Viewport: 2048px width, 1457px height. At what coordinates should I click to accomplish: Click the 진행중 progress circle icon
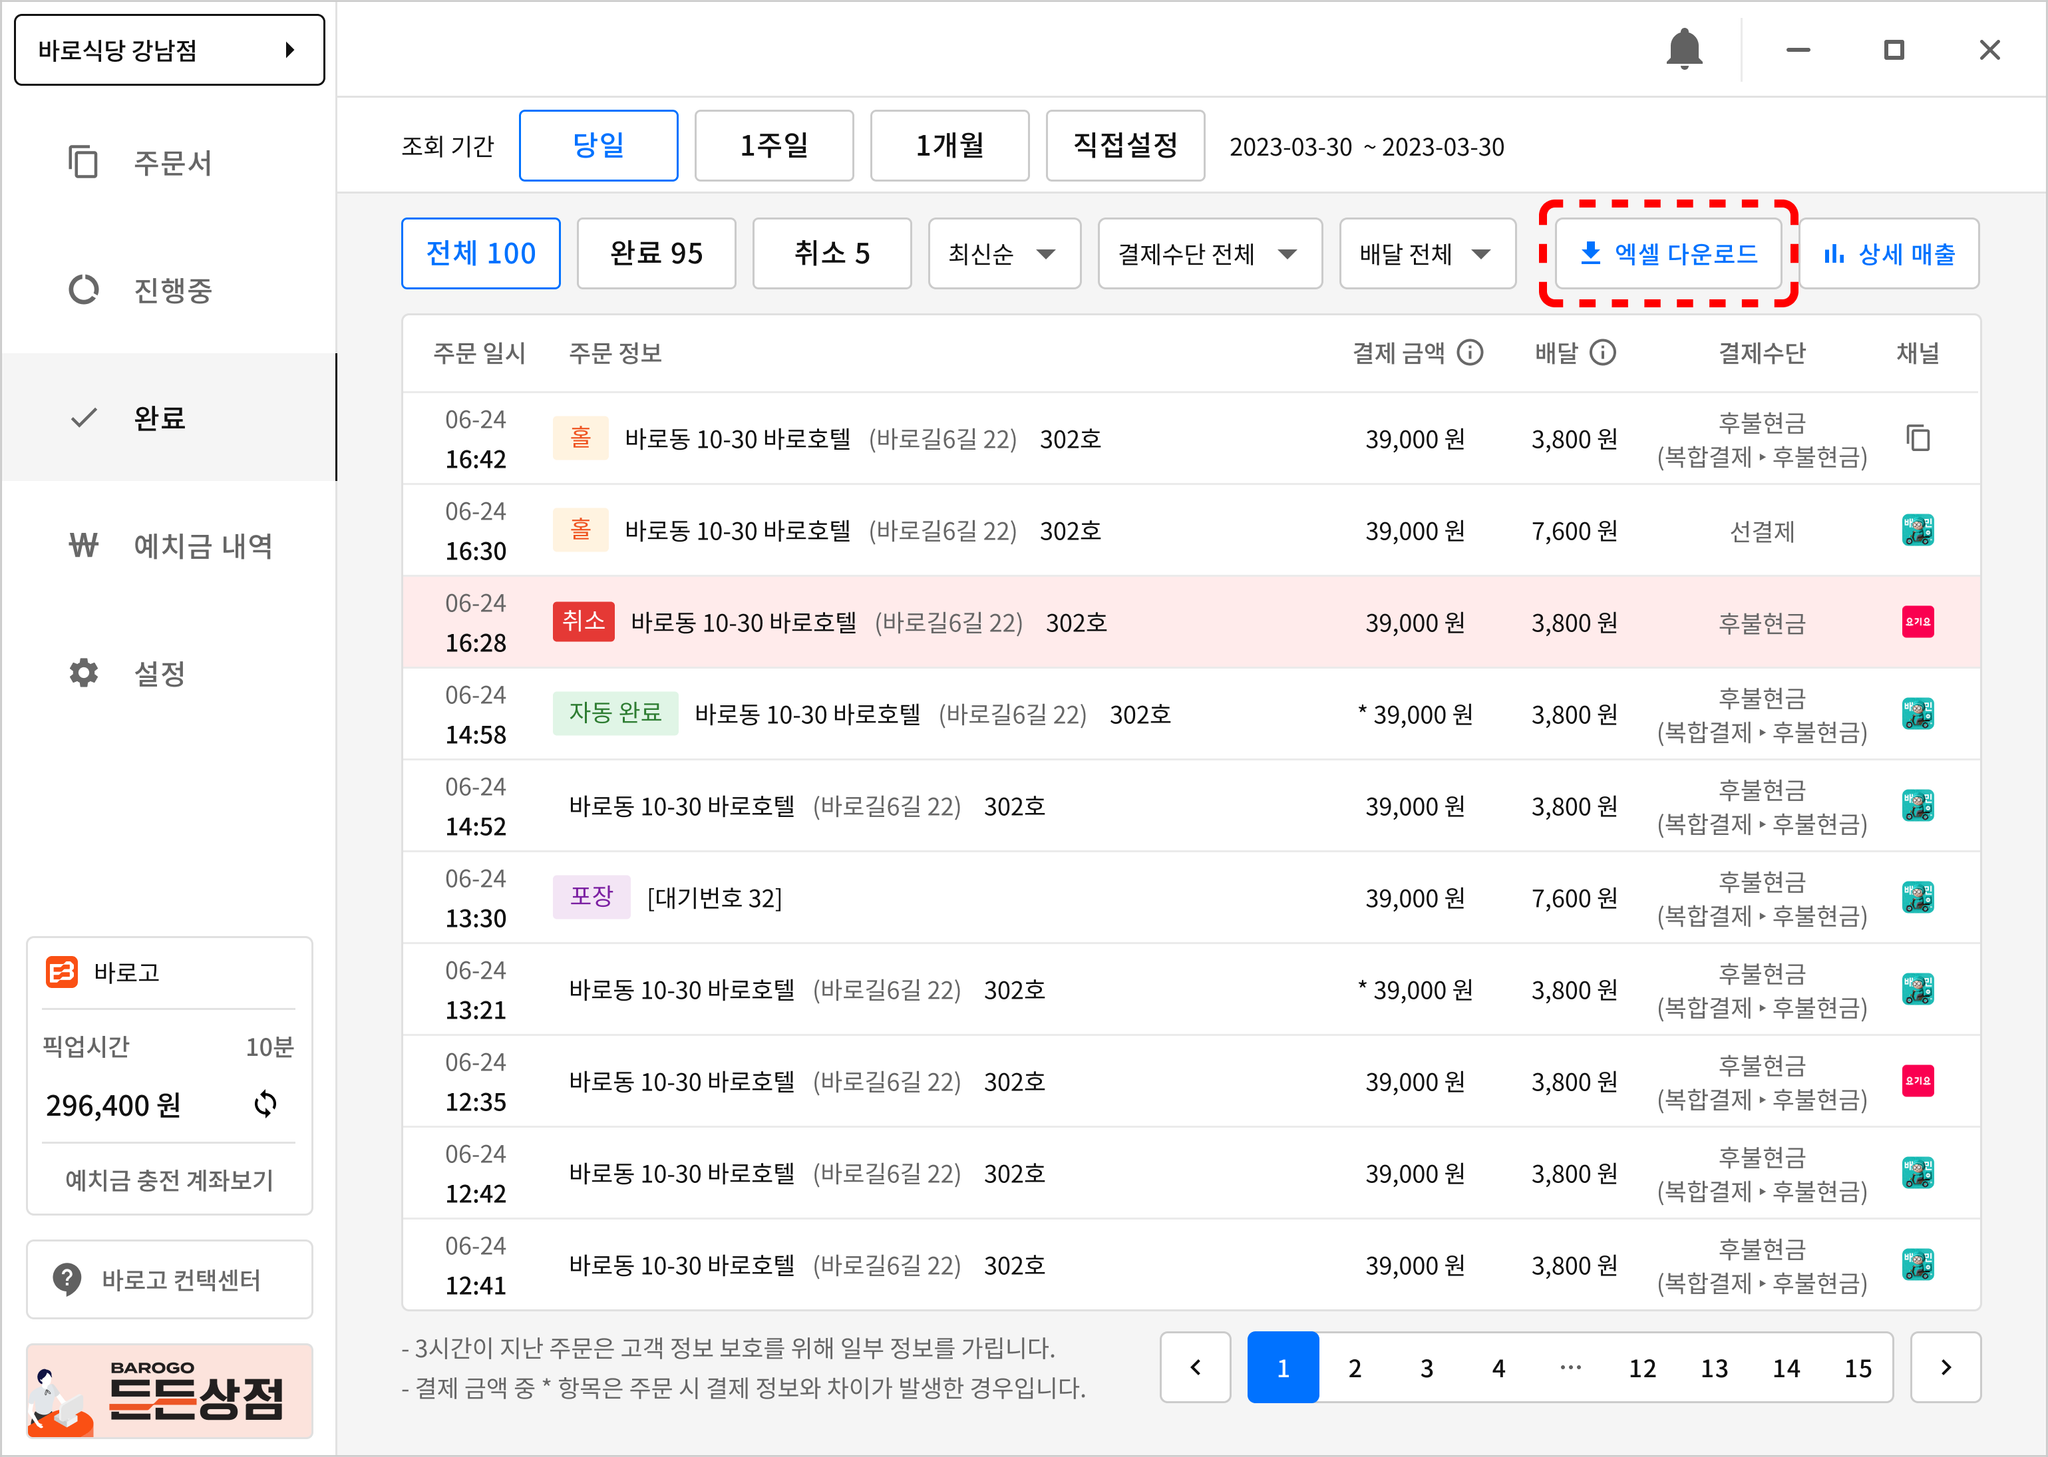(83, 290)
